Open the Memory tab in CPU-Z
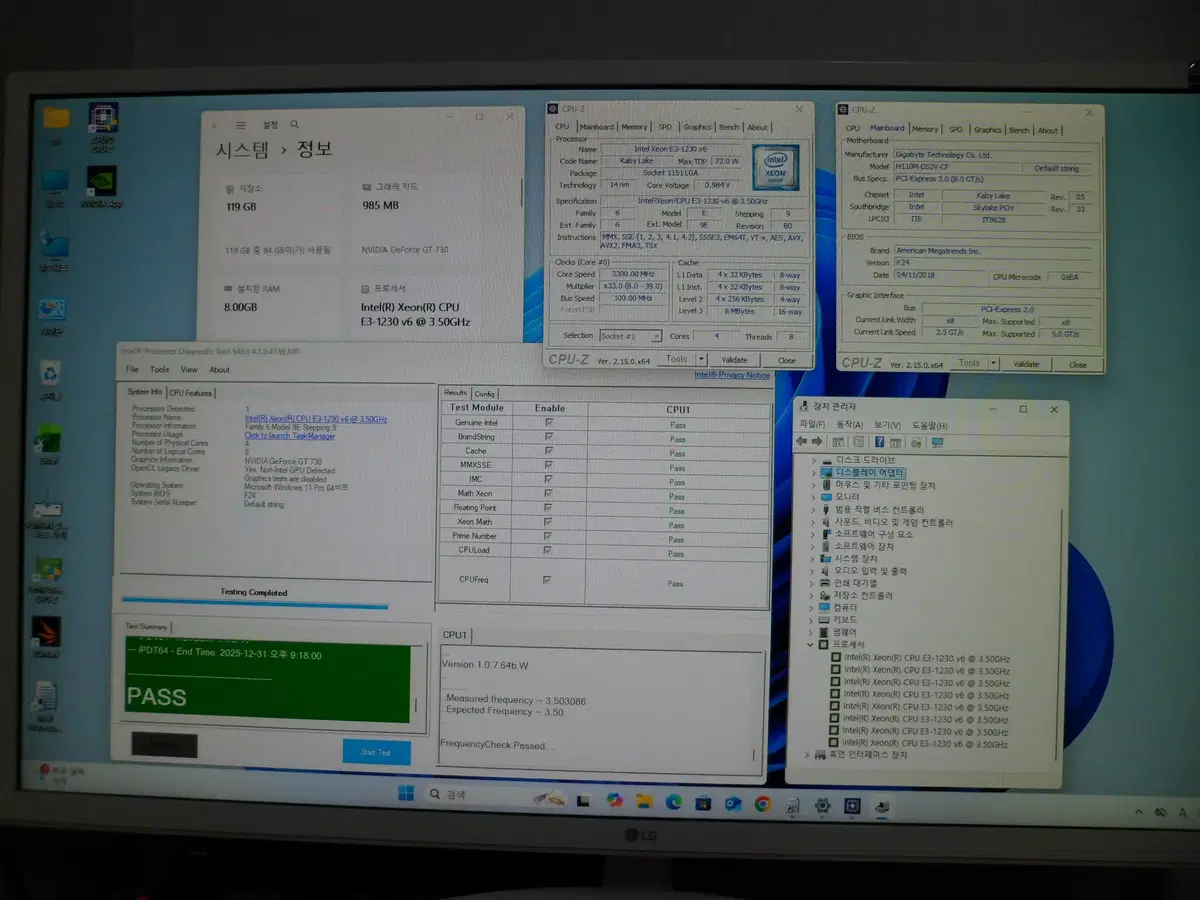This screenshot has height=900, width=1200. [634, 127]
